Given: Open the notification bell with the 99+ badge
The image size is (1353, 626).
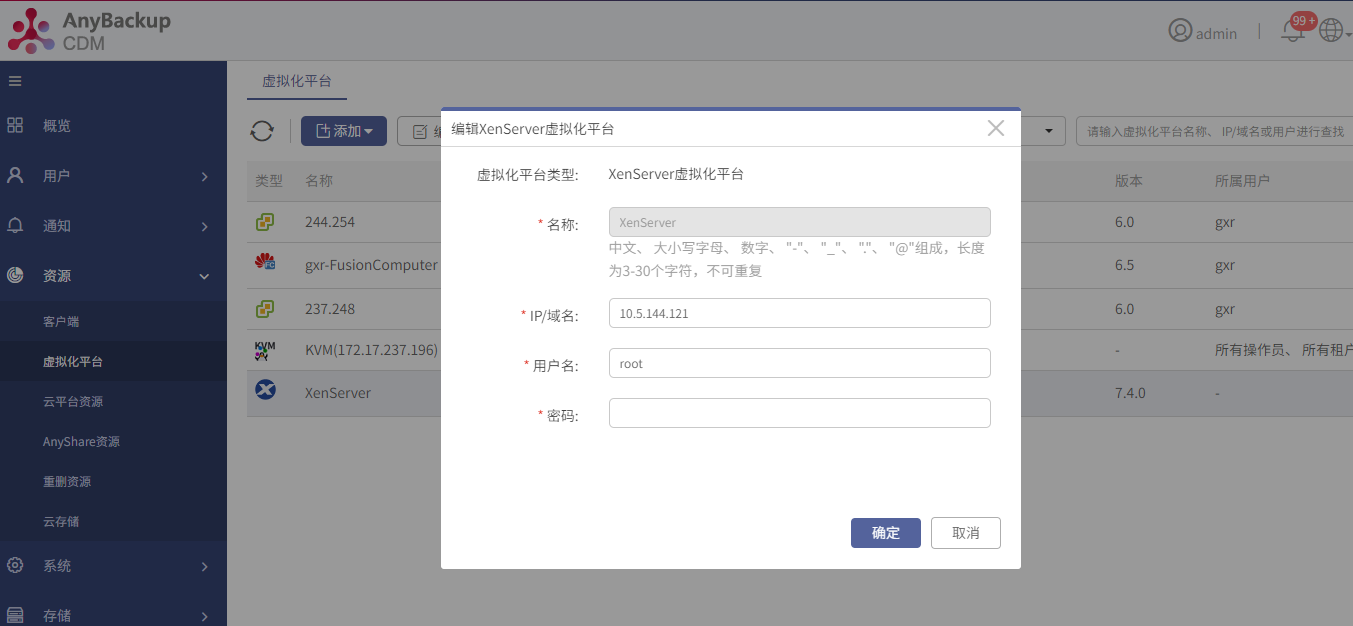Looking at the screenshot, I should 1293,31.
